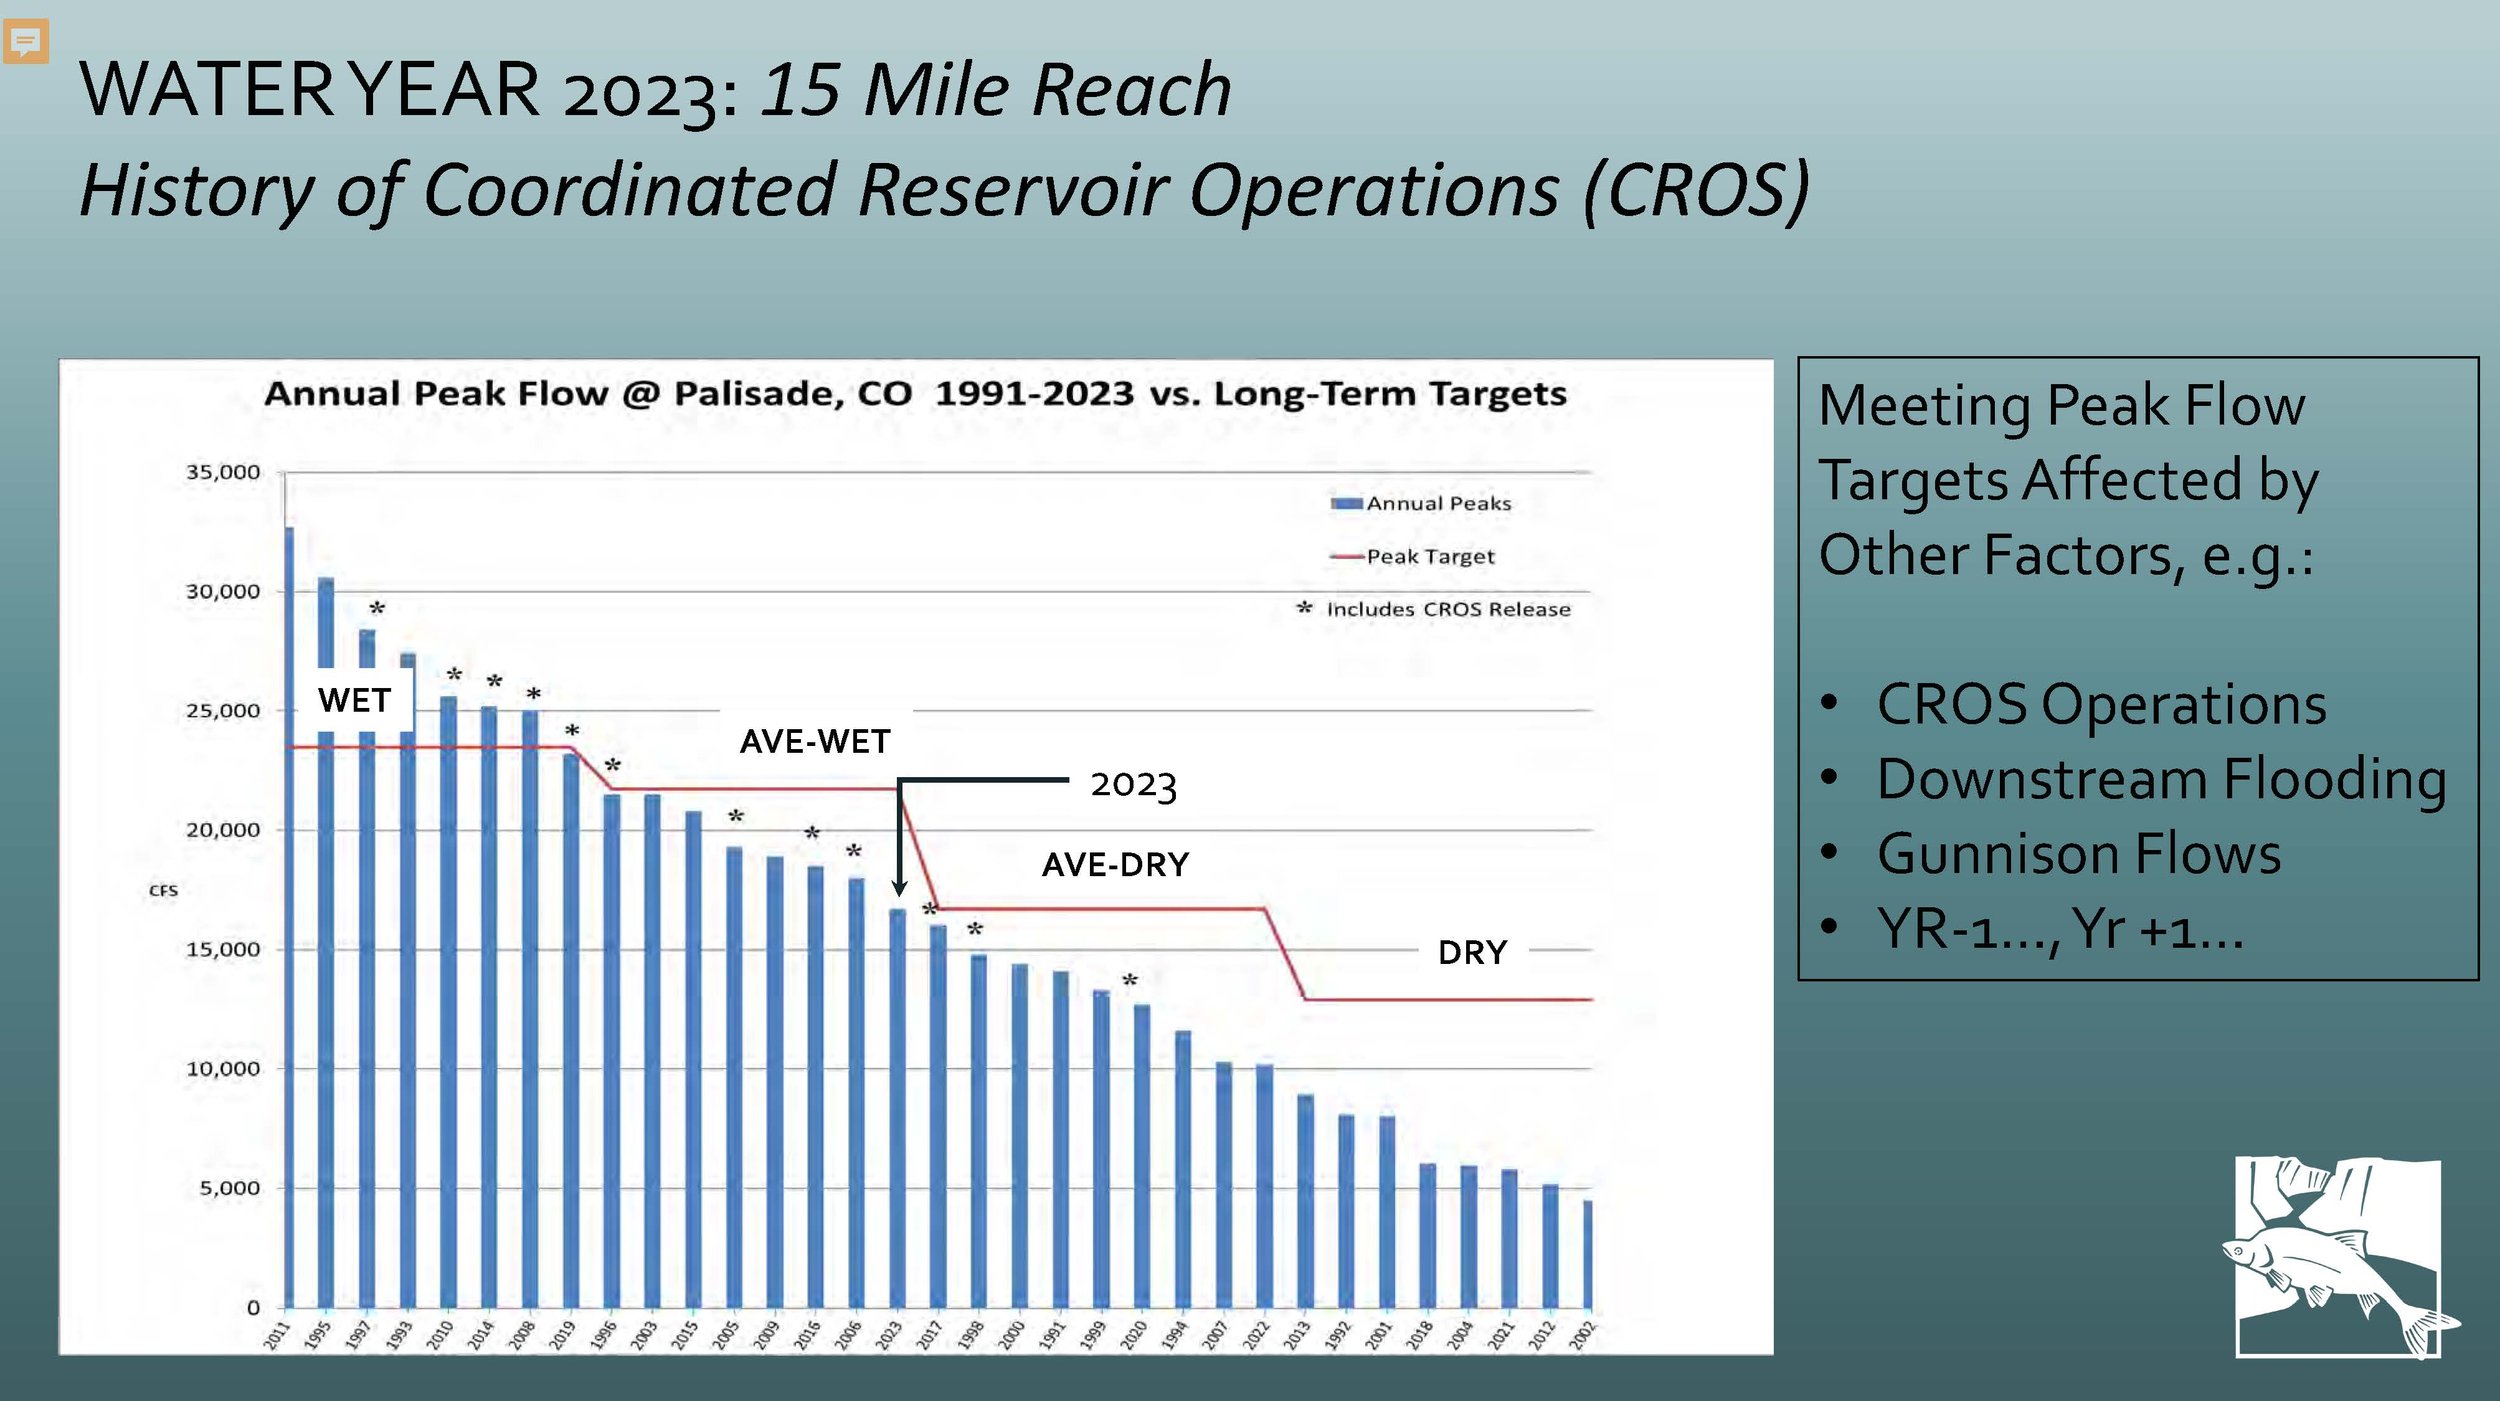Click the 'Annual Peaks' legend entry
The height and width of the screenshot is (1401, 2500).
[x=1421, y=503]
